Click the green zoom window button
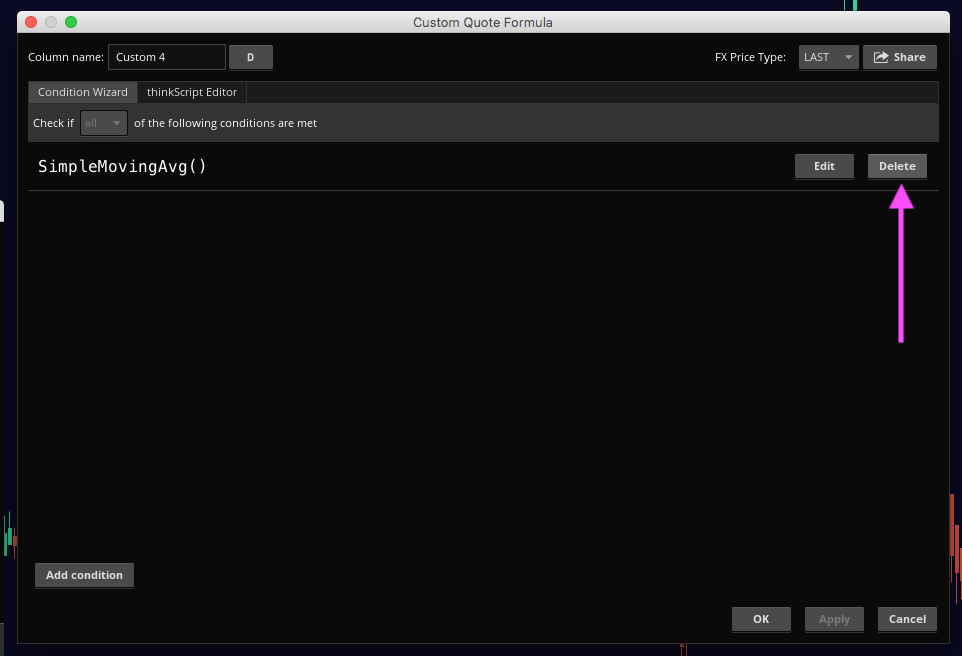Image resolution: width=962 pixels, height=656 pixels. pos(70,22)
